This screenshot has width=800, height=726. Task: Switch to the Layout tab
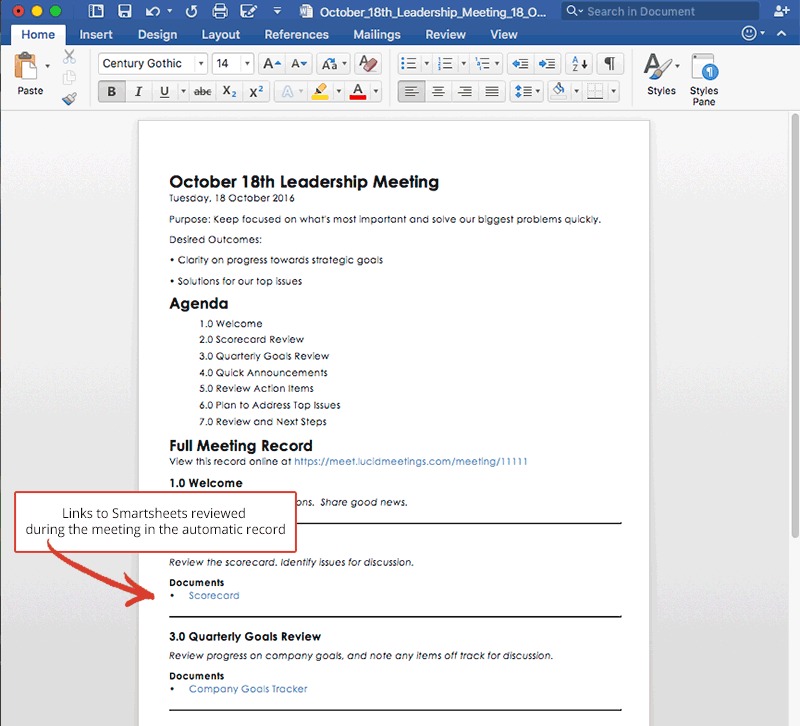coord(220,34)
